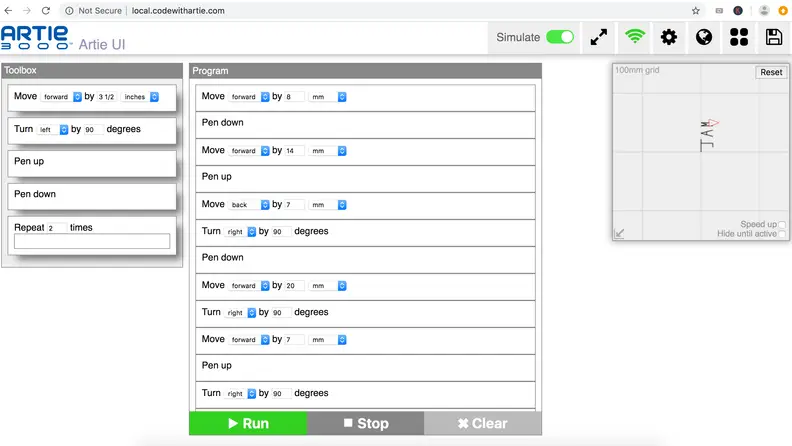The image size is (792, 446).
Task: Open mm unit dropdown on Move by 14 row
Action: pyautogui.click(x=327, y=151)
